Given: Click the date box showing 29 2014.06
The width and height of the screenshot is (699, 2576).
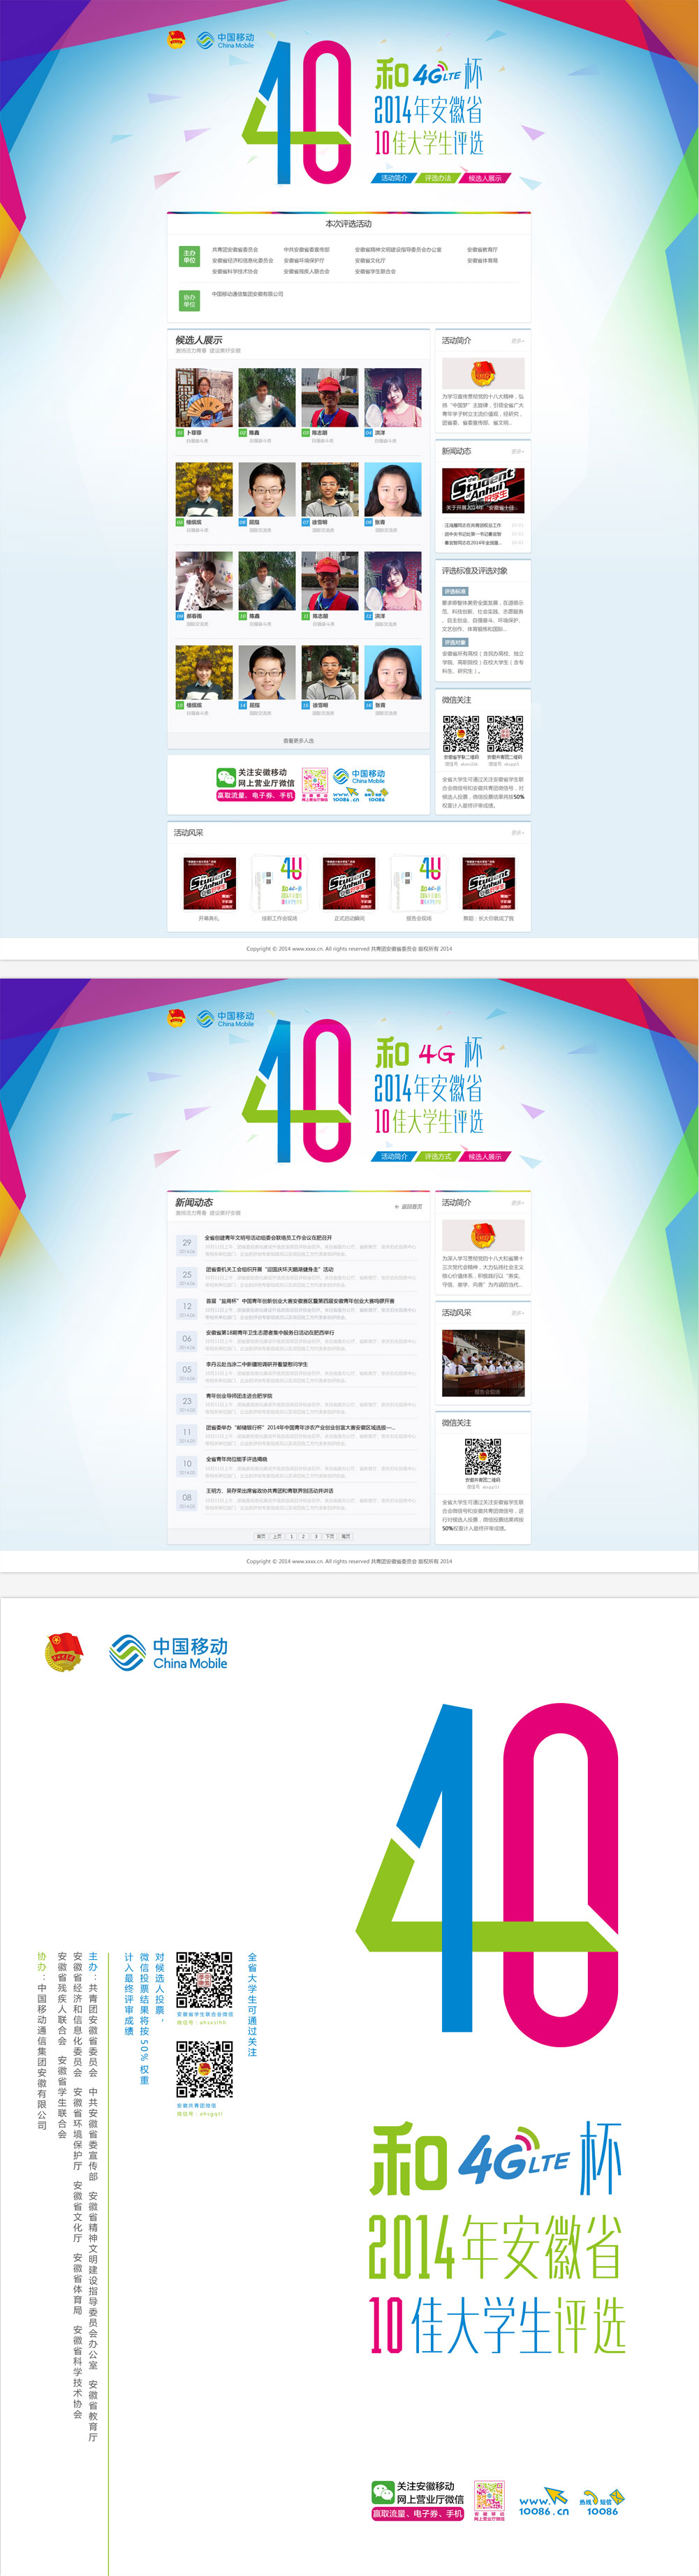Looking at the screenshot, I should pos(187,1246).
